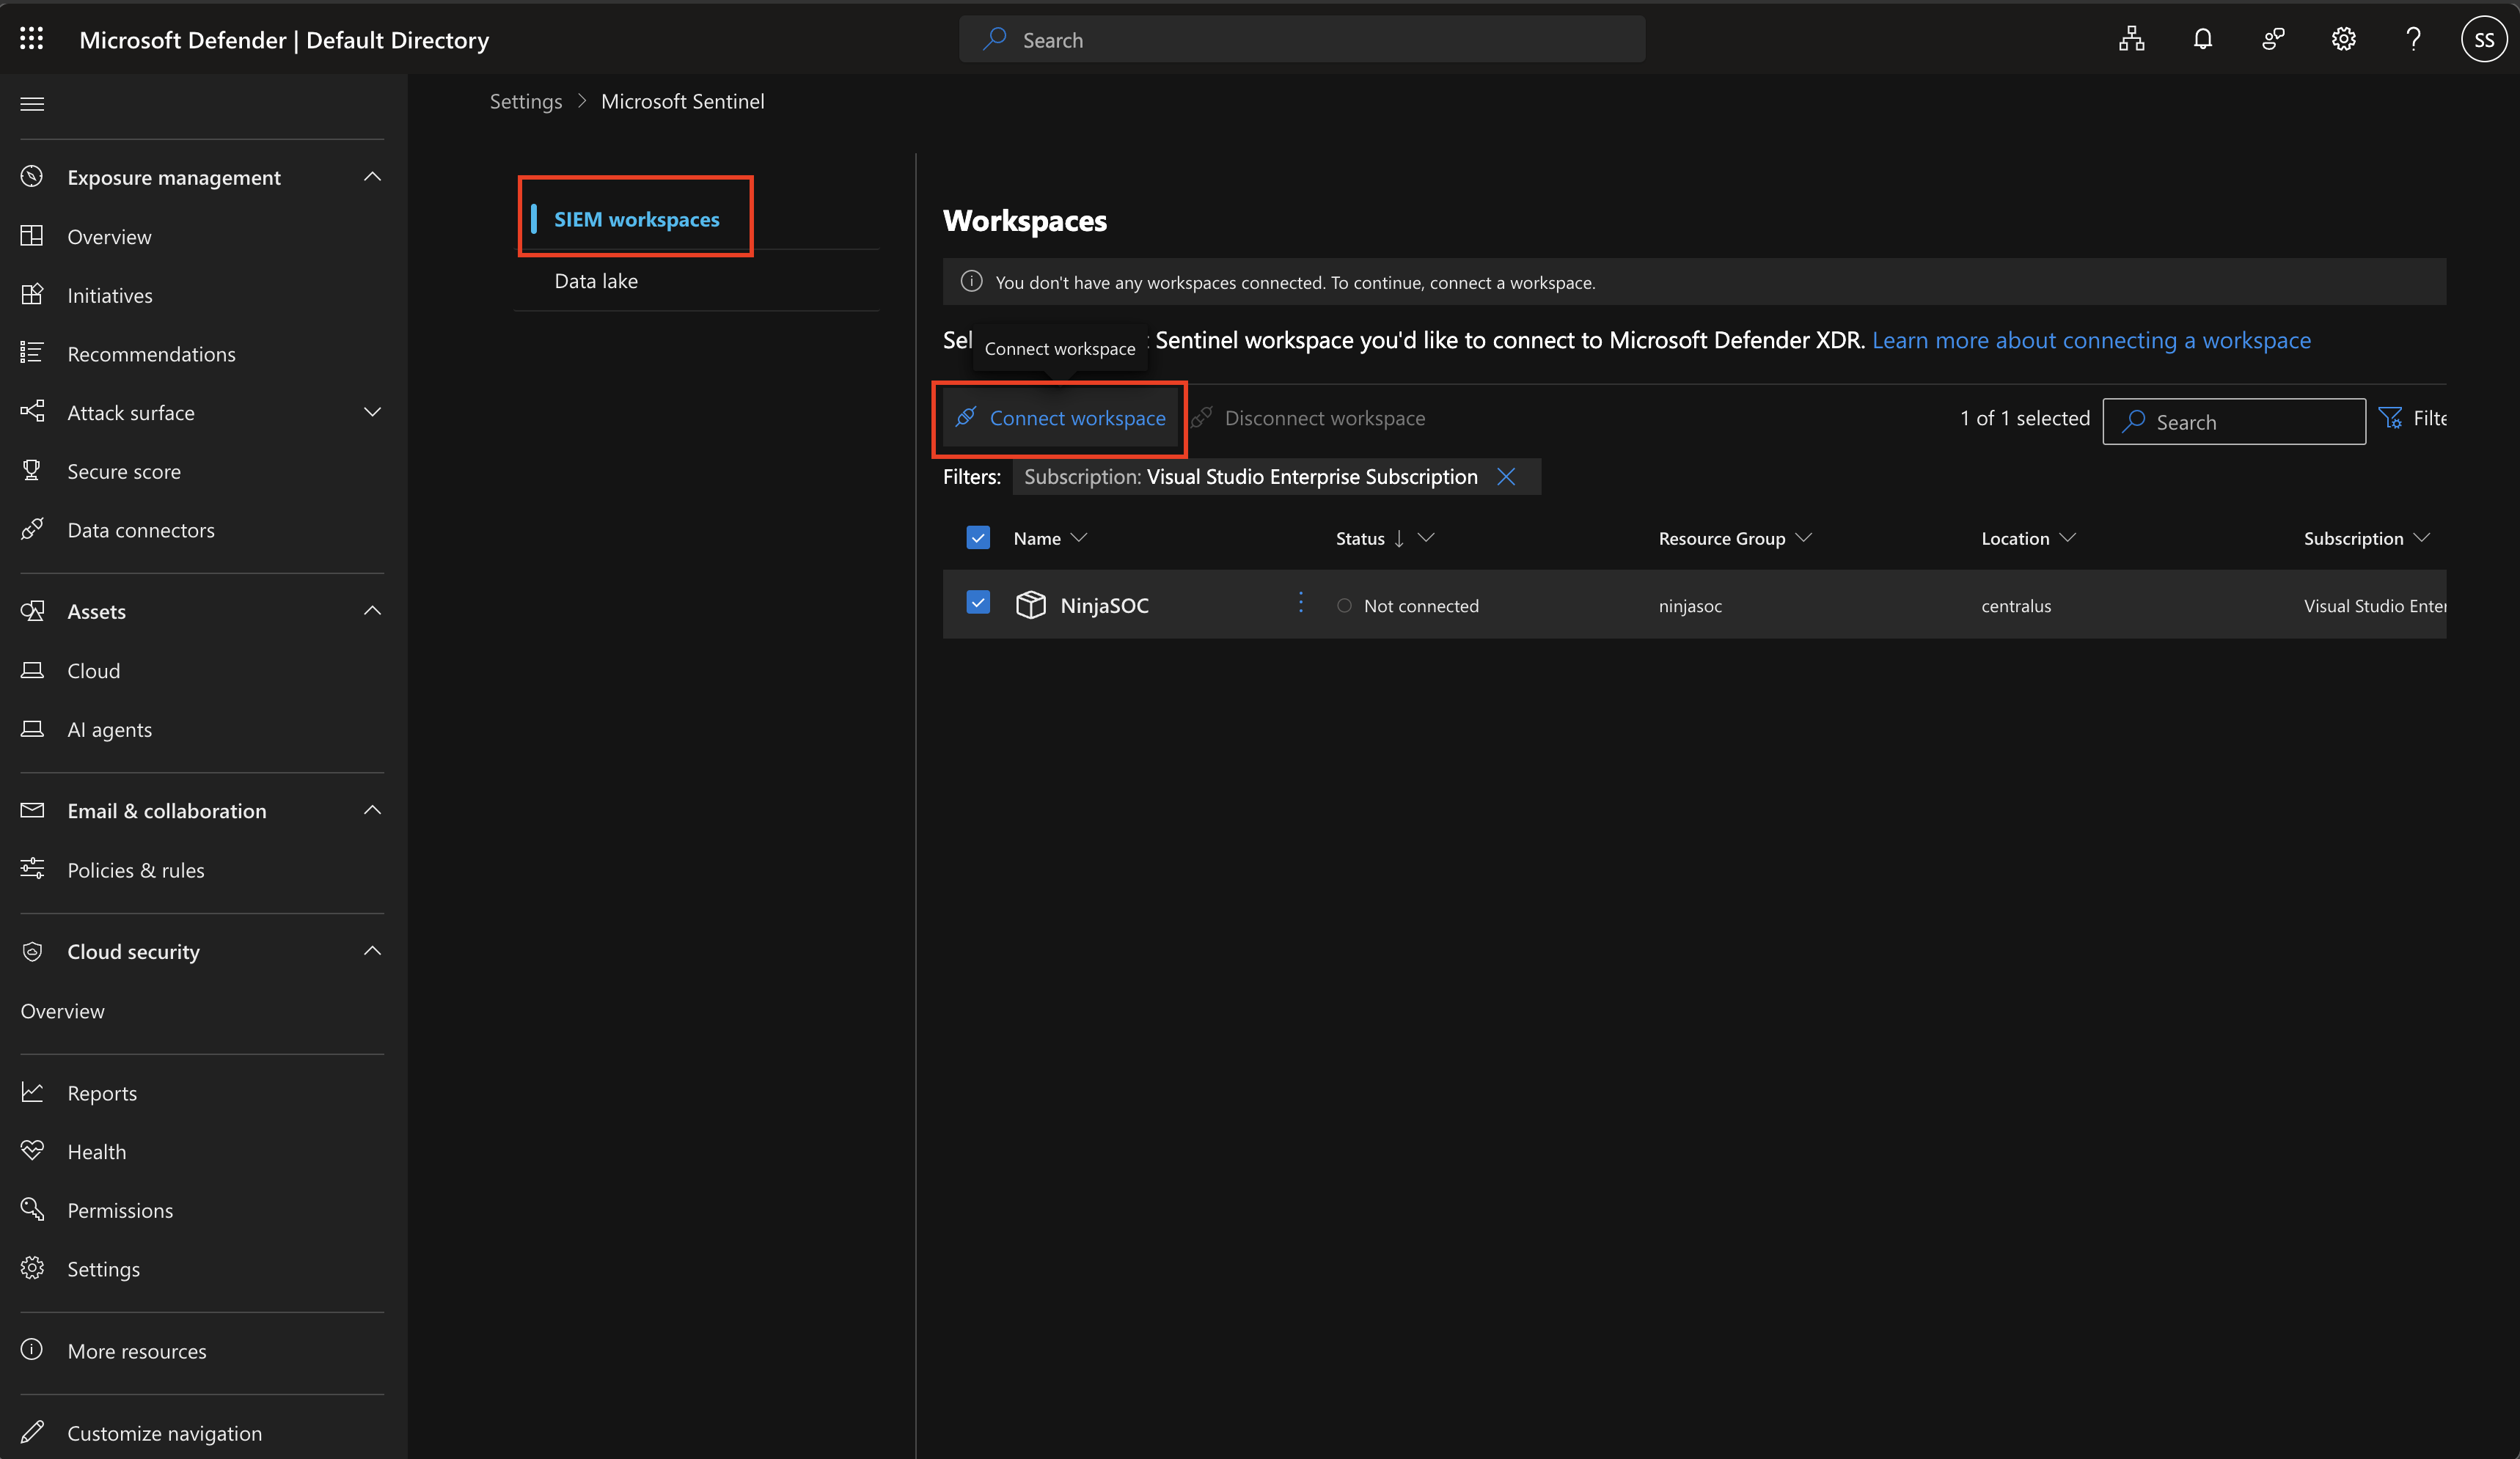Screen dimensions: 2520x1459
Task: Collapse the Cloud security section
Action: tap(372, 951)
